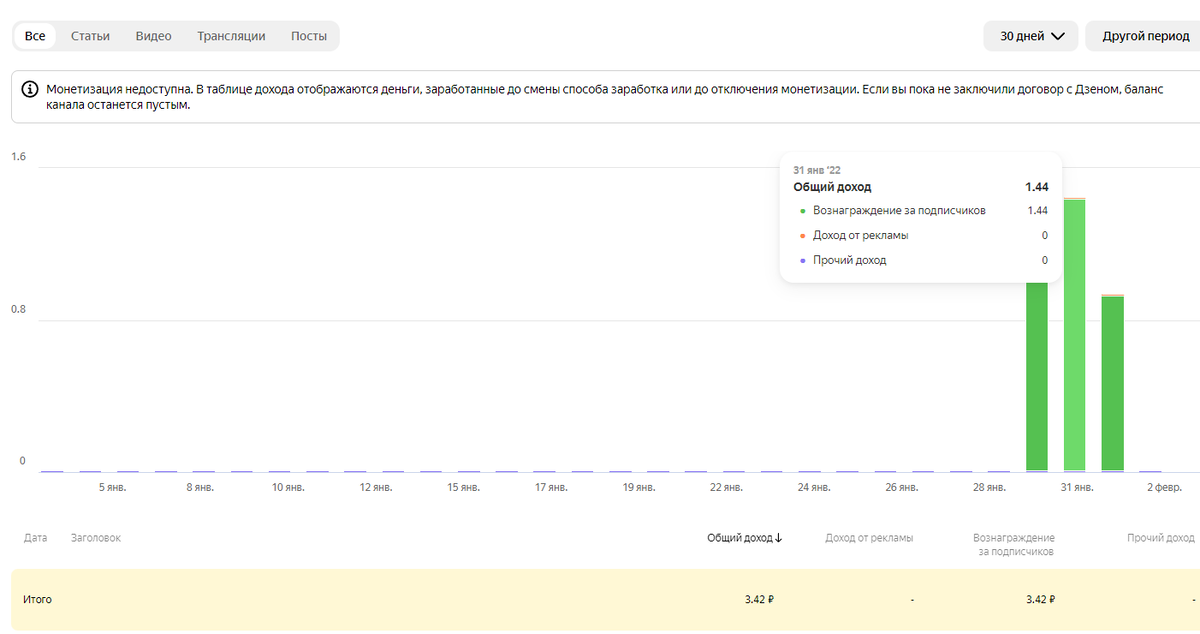This screenshot has height=634, width=1200.
Task: Click the "Общий доход" label in the tooltip
Action: 832,187
